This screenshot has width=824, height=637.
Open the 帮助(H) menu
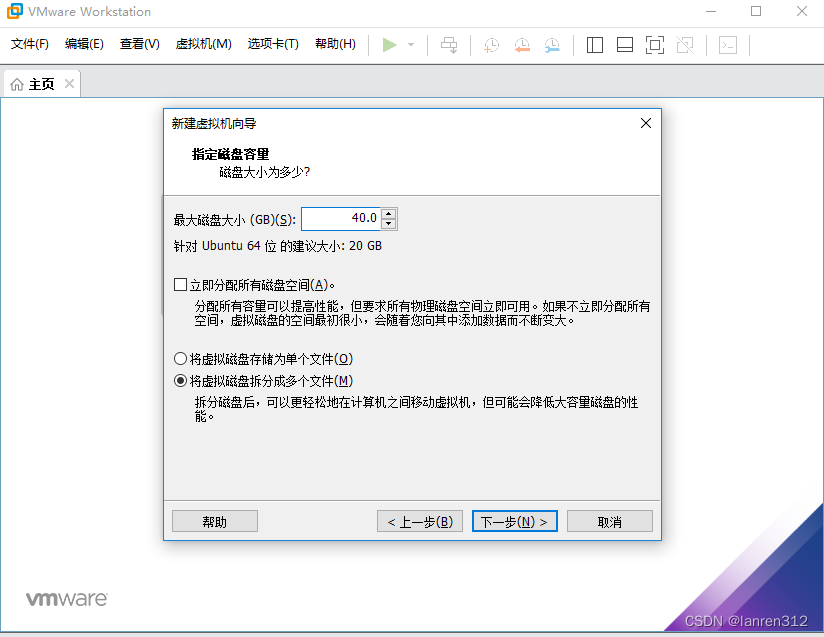coord(335,44)
